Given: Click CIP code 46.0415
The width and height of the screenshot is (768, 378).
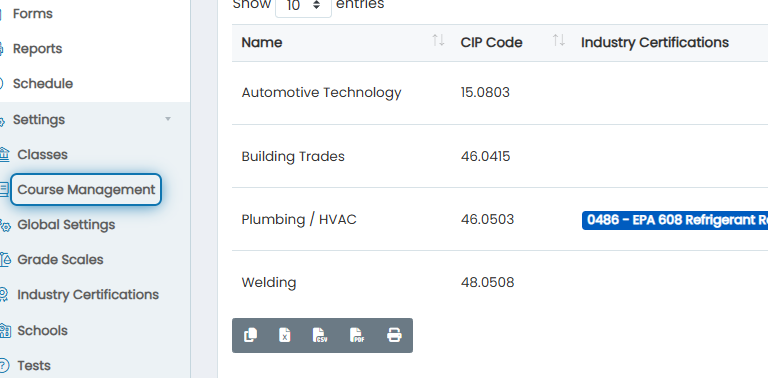Looking at the screenshot, I should click(485, 157).
